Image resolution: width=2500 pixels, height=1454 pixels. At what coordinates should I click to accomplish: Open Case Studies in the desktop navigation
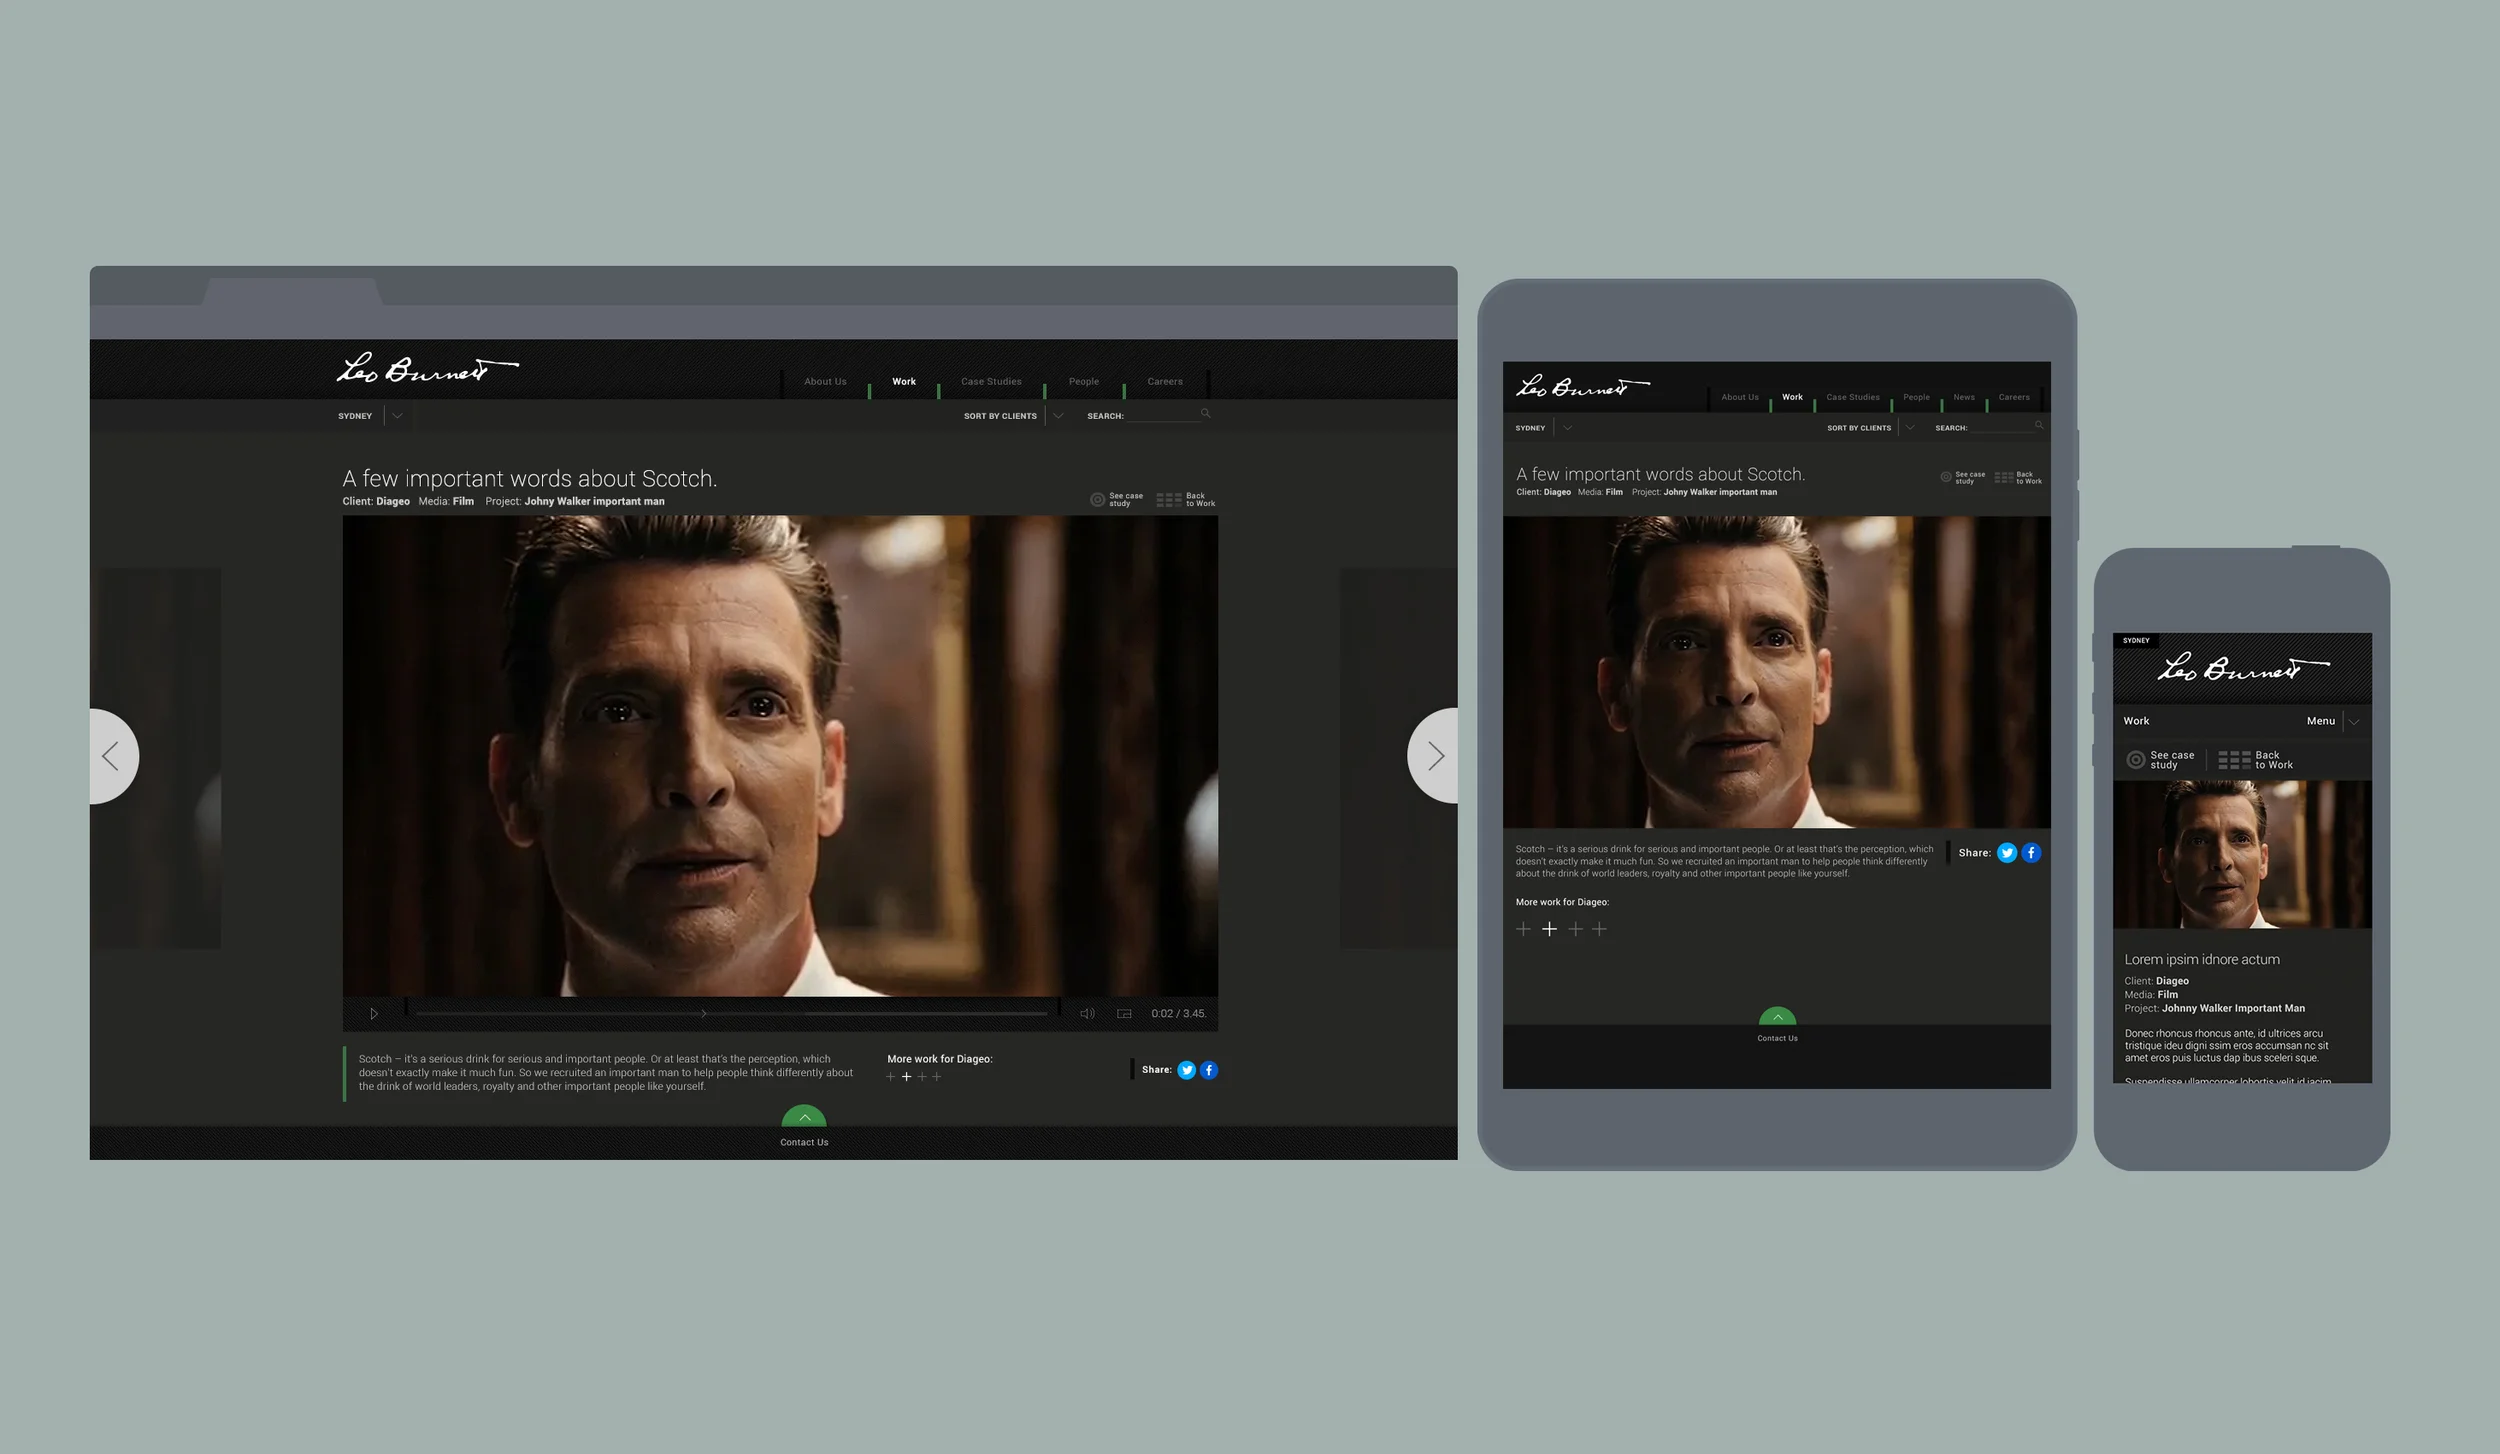991,382
